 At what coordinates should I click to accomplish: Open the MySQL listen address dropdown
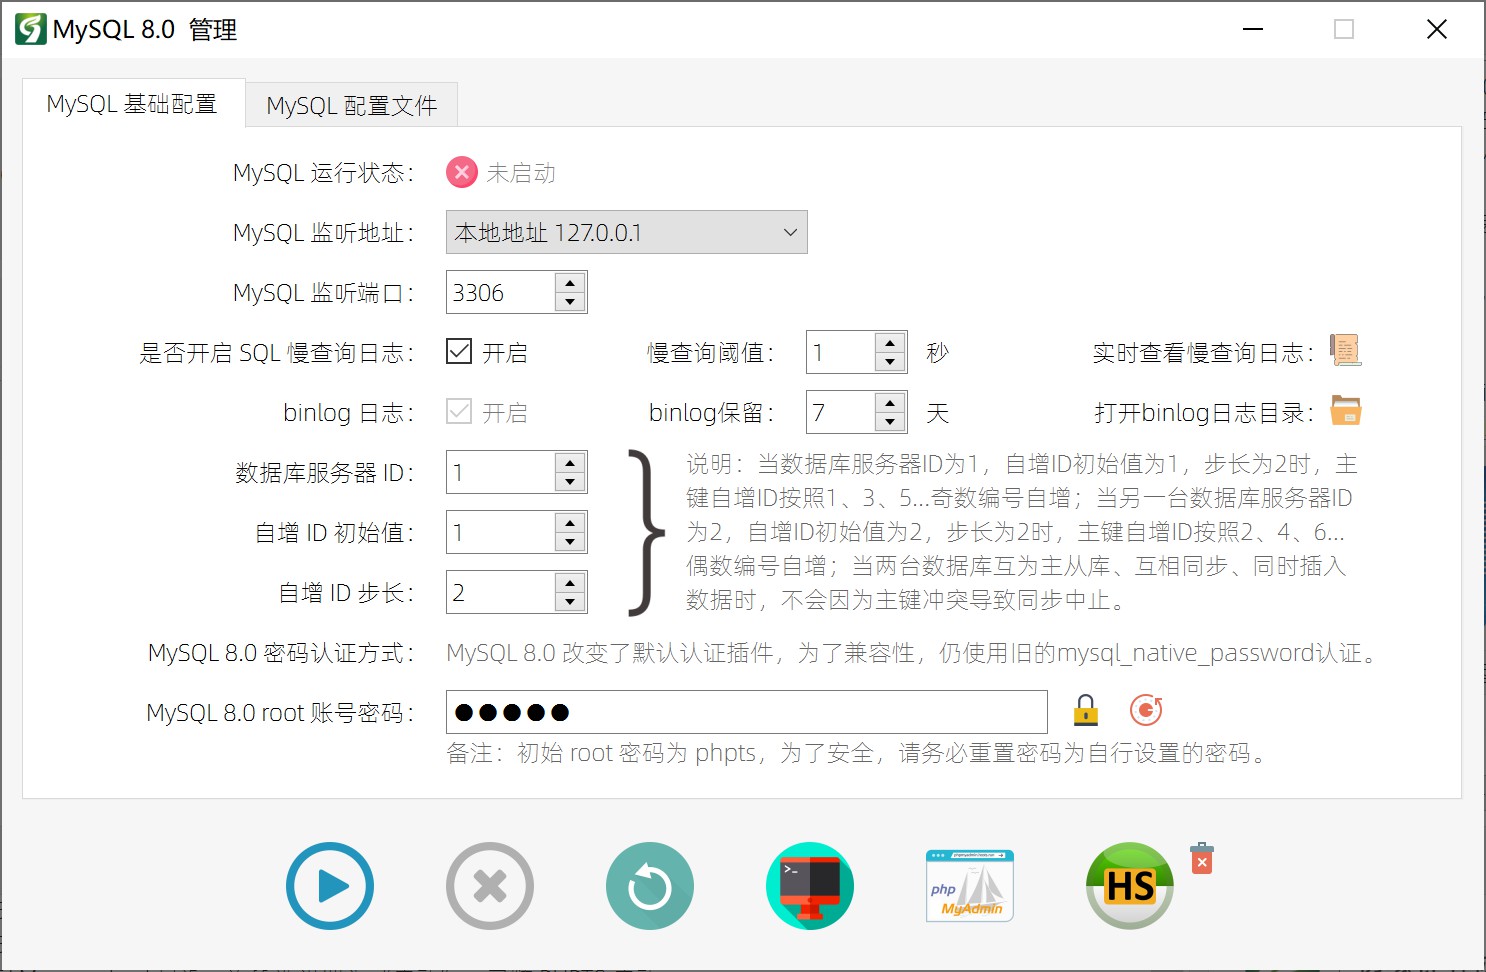point(626,232)
